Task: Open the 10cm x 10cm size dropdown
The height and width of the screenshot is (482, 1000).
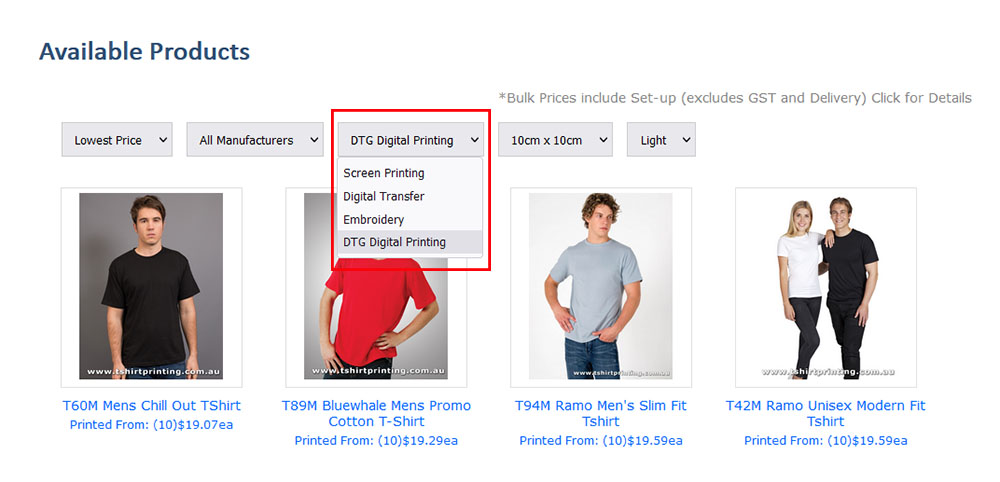Action: pyautogui.click(x=555, y=140)
